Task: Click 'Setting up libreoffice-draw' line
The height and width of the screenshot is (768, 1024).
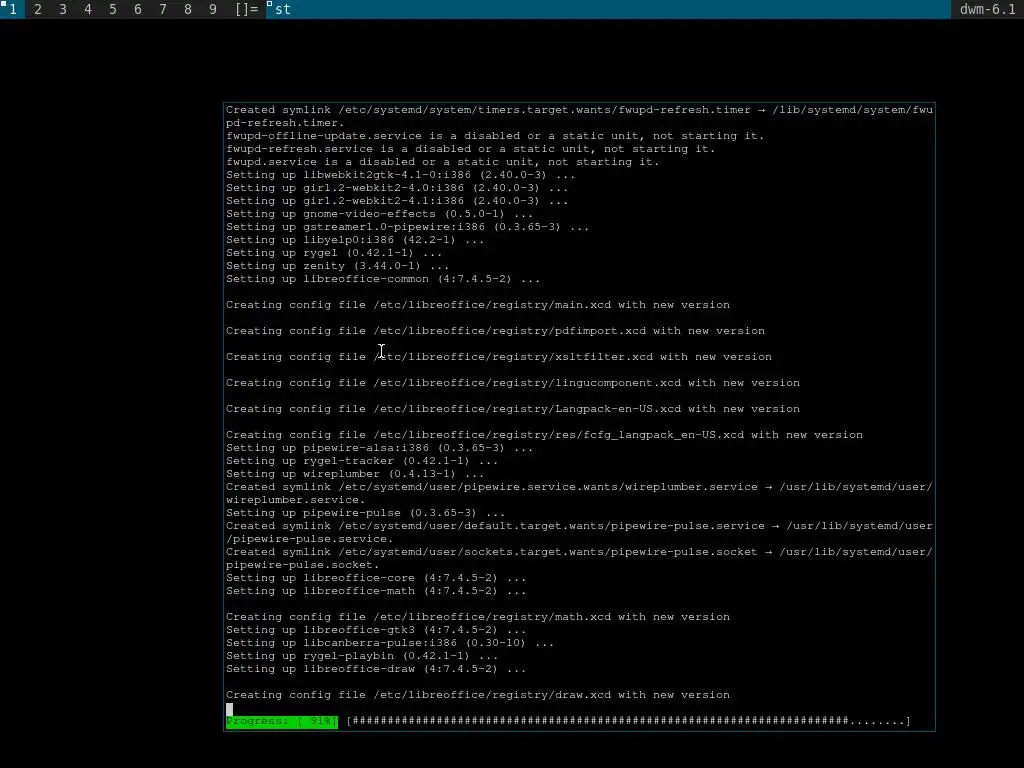Action: tap(376, 669)
